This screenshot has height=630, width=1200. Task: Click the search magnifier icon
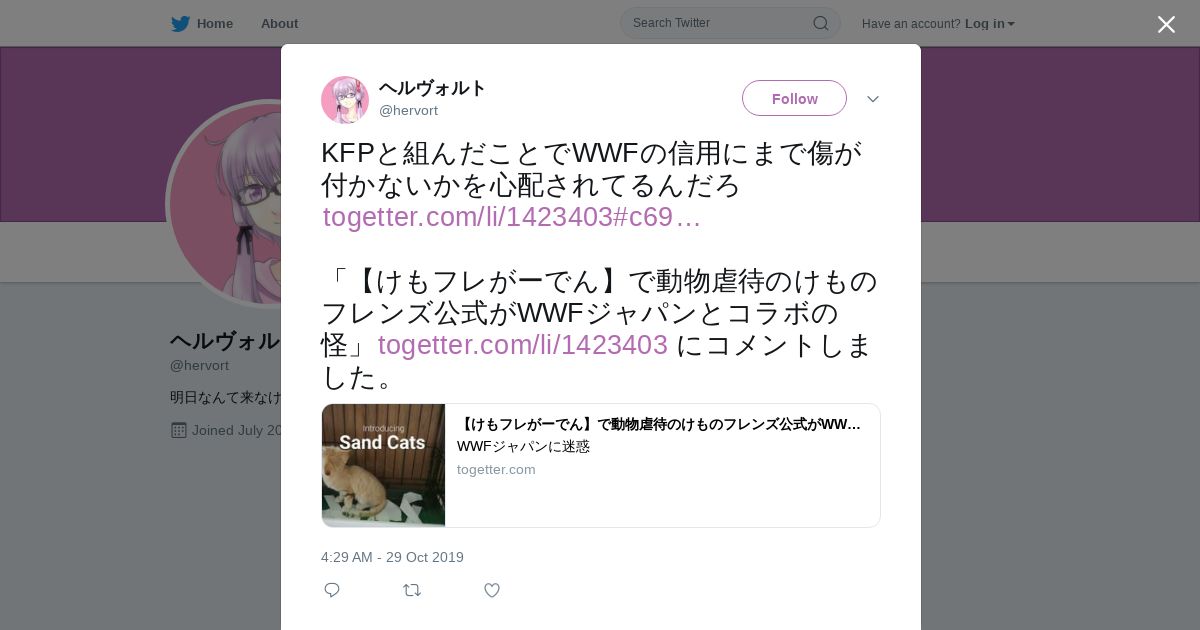(x=820, y=23)
